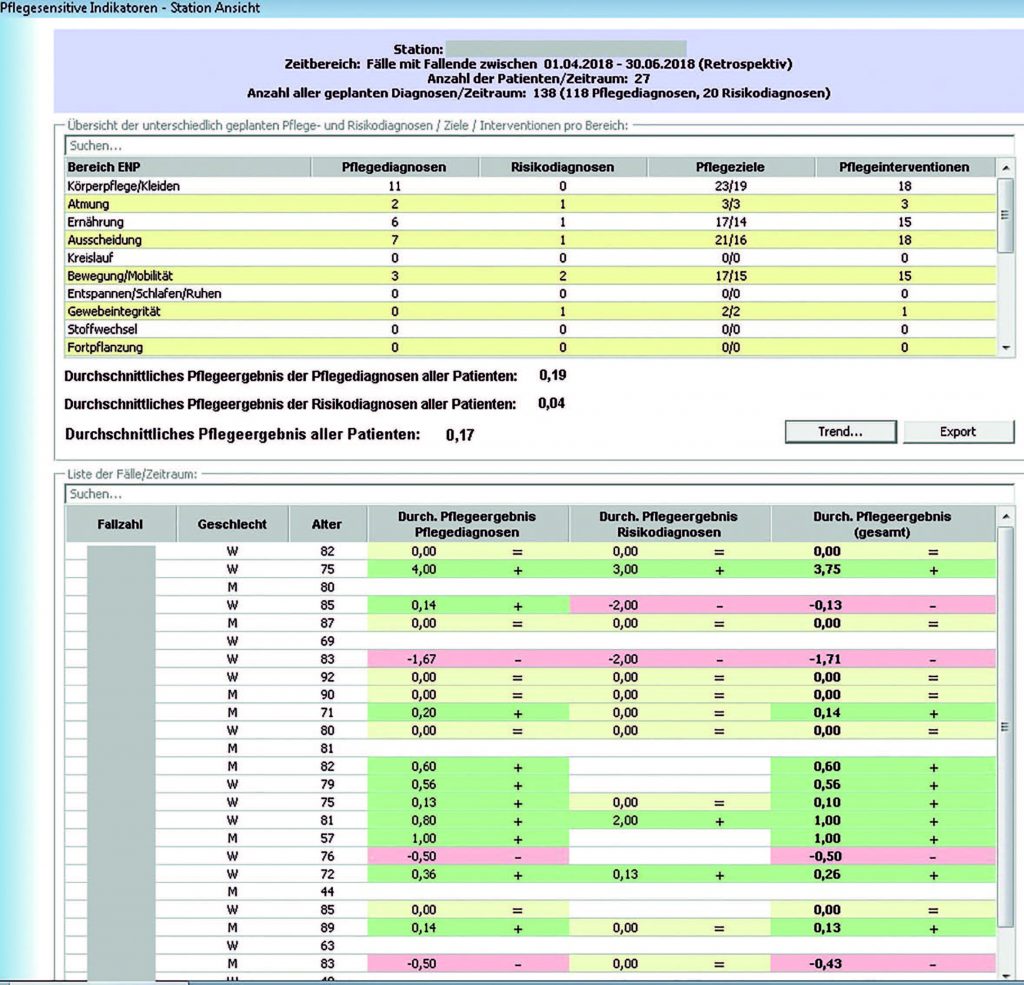Select the Ausscheidung row
Viewport: 1024px width, 985px height.
530,240
